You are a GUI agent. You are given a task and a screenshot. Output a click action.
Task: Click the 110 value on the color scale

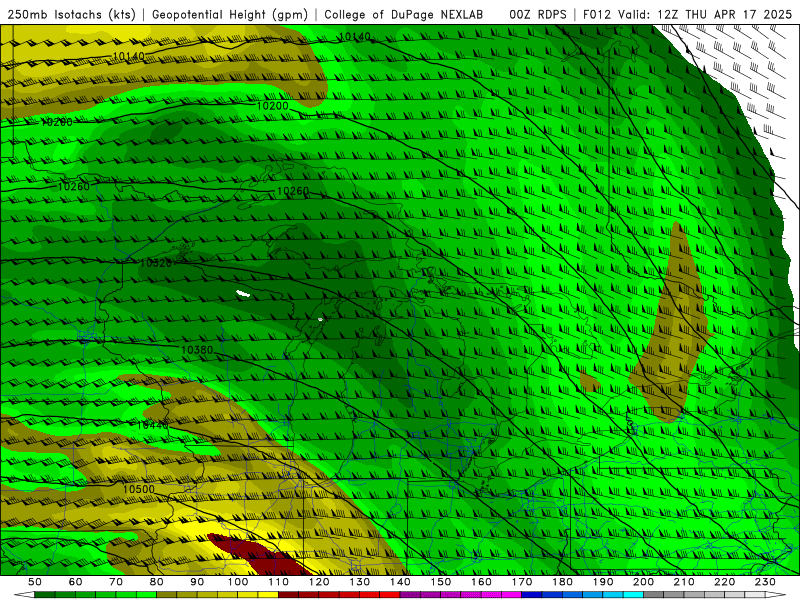click(x=278, y=582)
